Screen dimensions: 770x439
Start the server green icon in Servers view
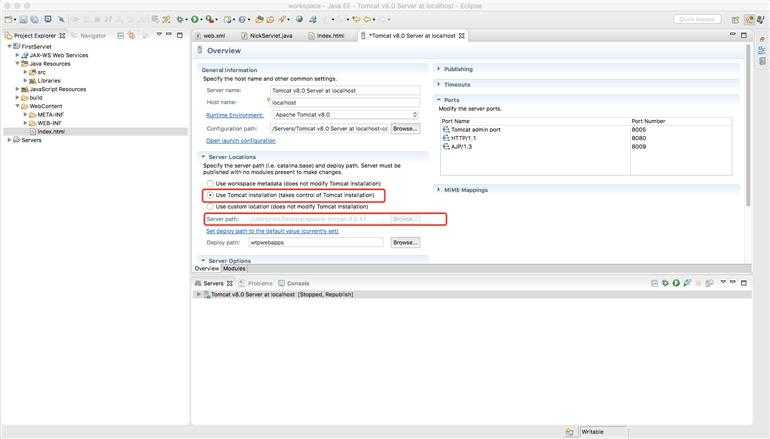tap(676, 283)
